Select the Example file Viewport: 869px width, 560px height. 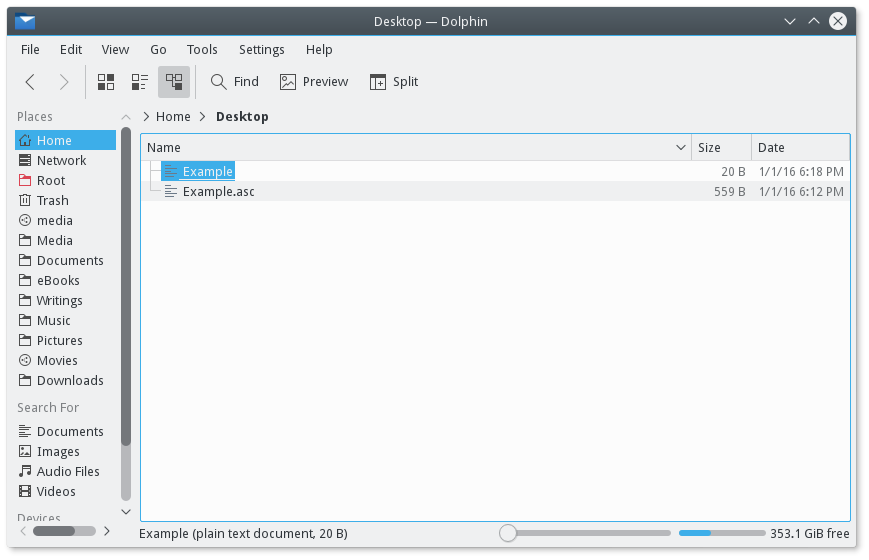tap(198, 171)
